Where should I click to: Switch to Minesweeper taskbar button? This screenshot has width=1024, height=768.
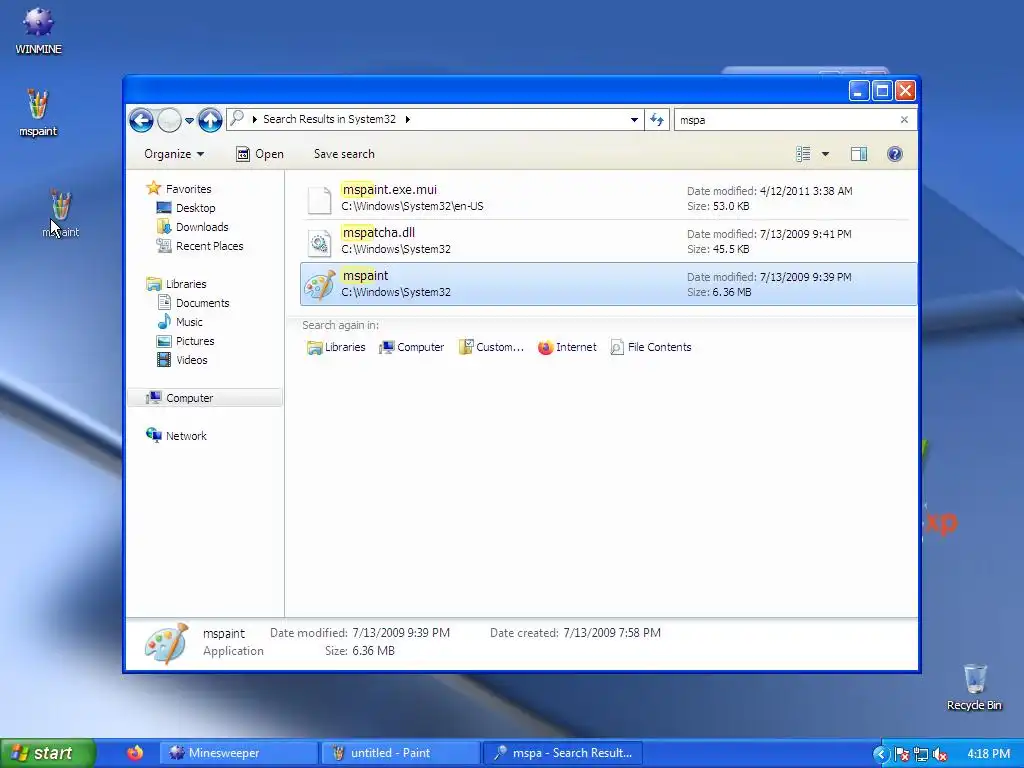tap(239, 753)
